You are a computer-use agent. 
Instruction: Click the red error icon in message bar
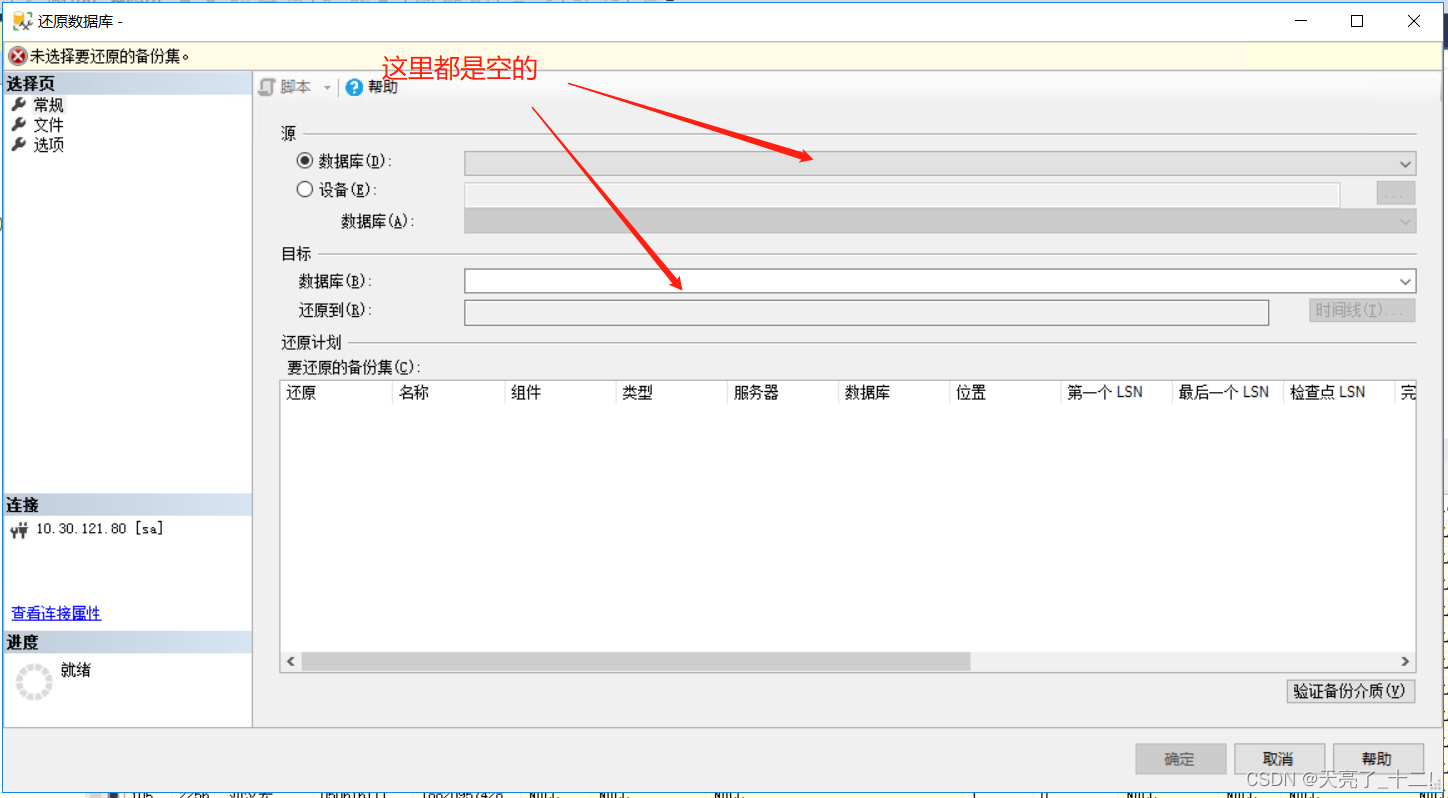coord(17,56)
